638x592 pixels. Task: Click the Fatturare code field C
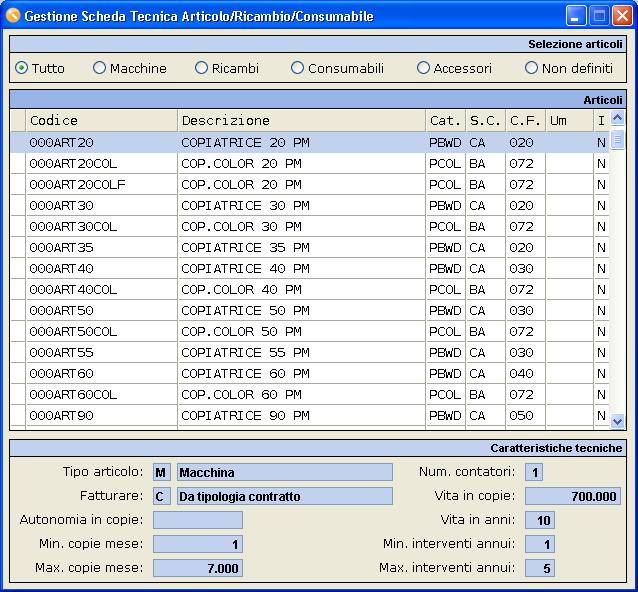point(162,496)
